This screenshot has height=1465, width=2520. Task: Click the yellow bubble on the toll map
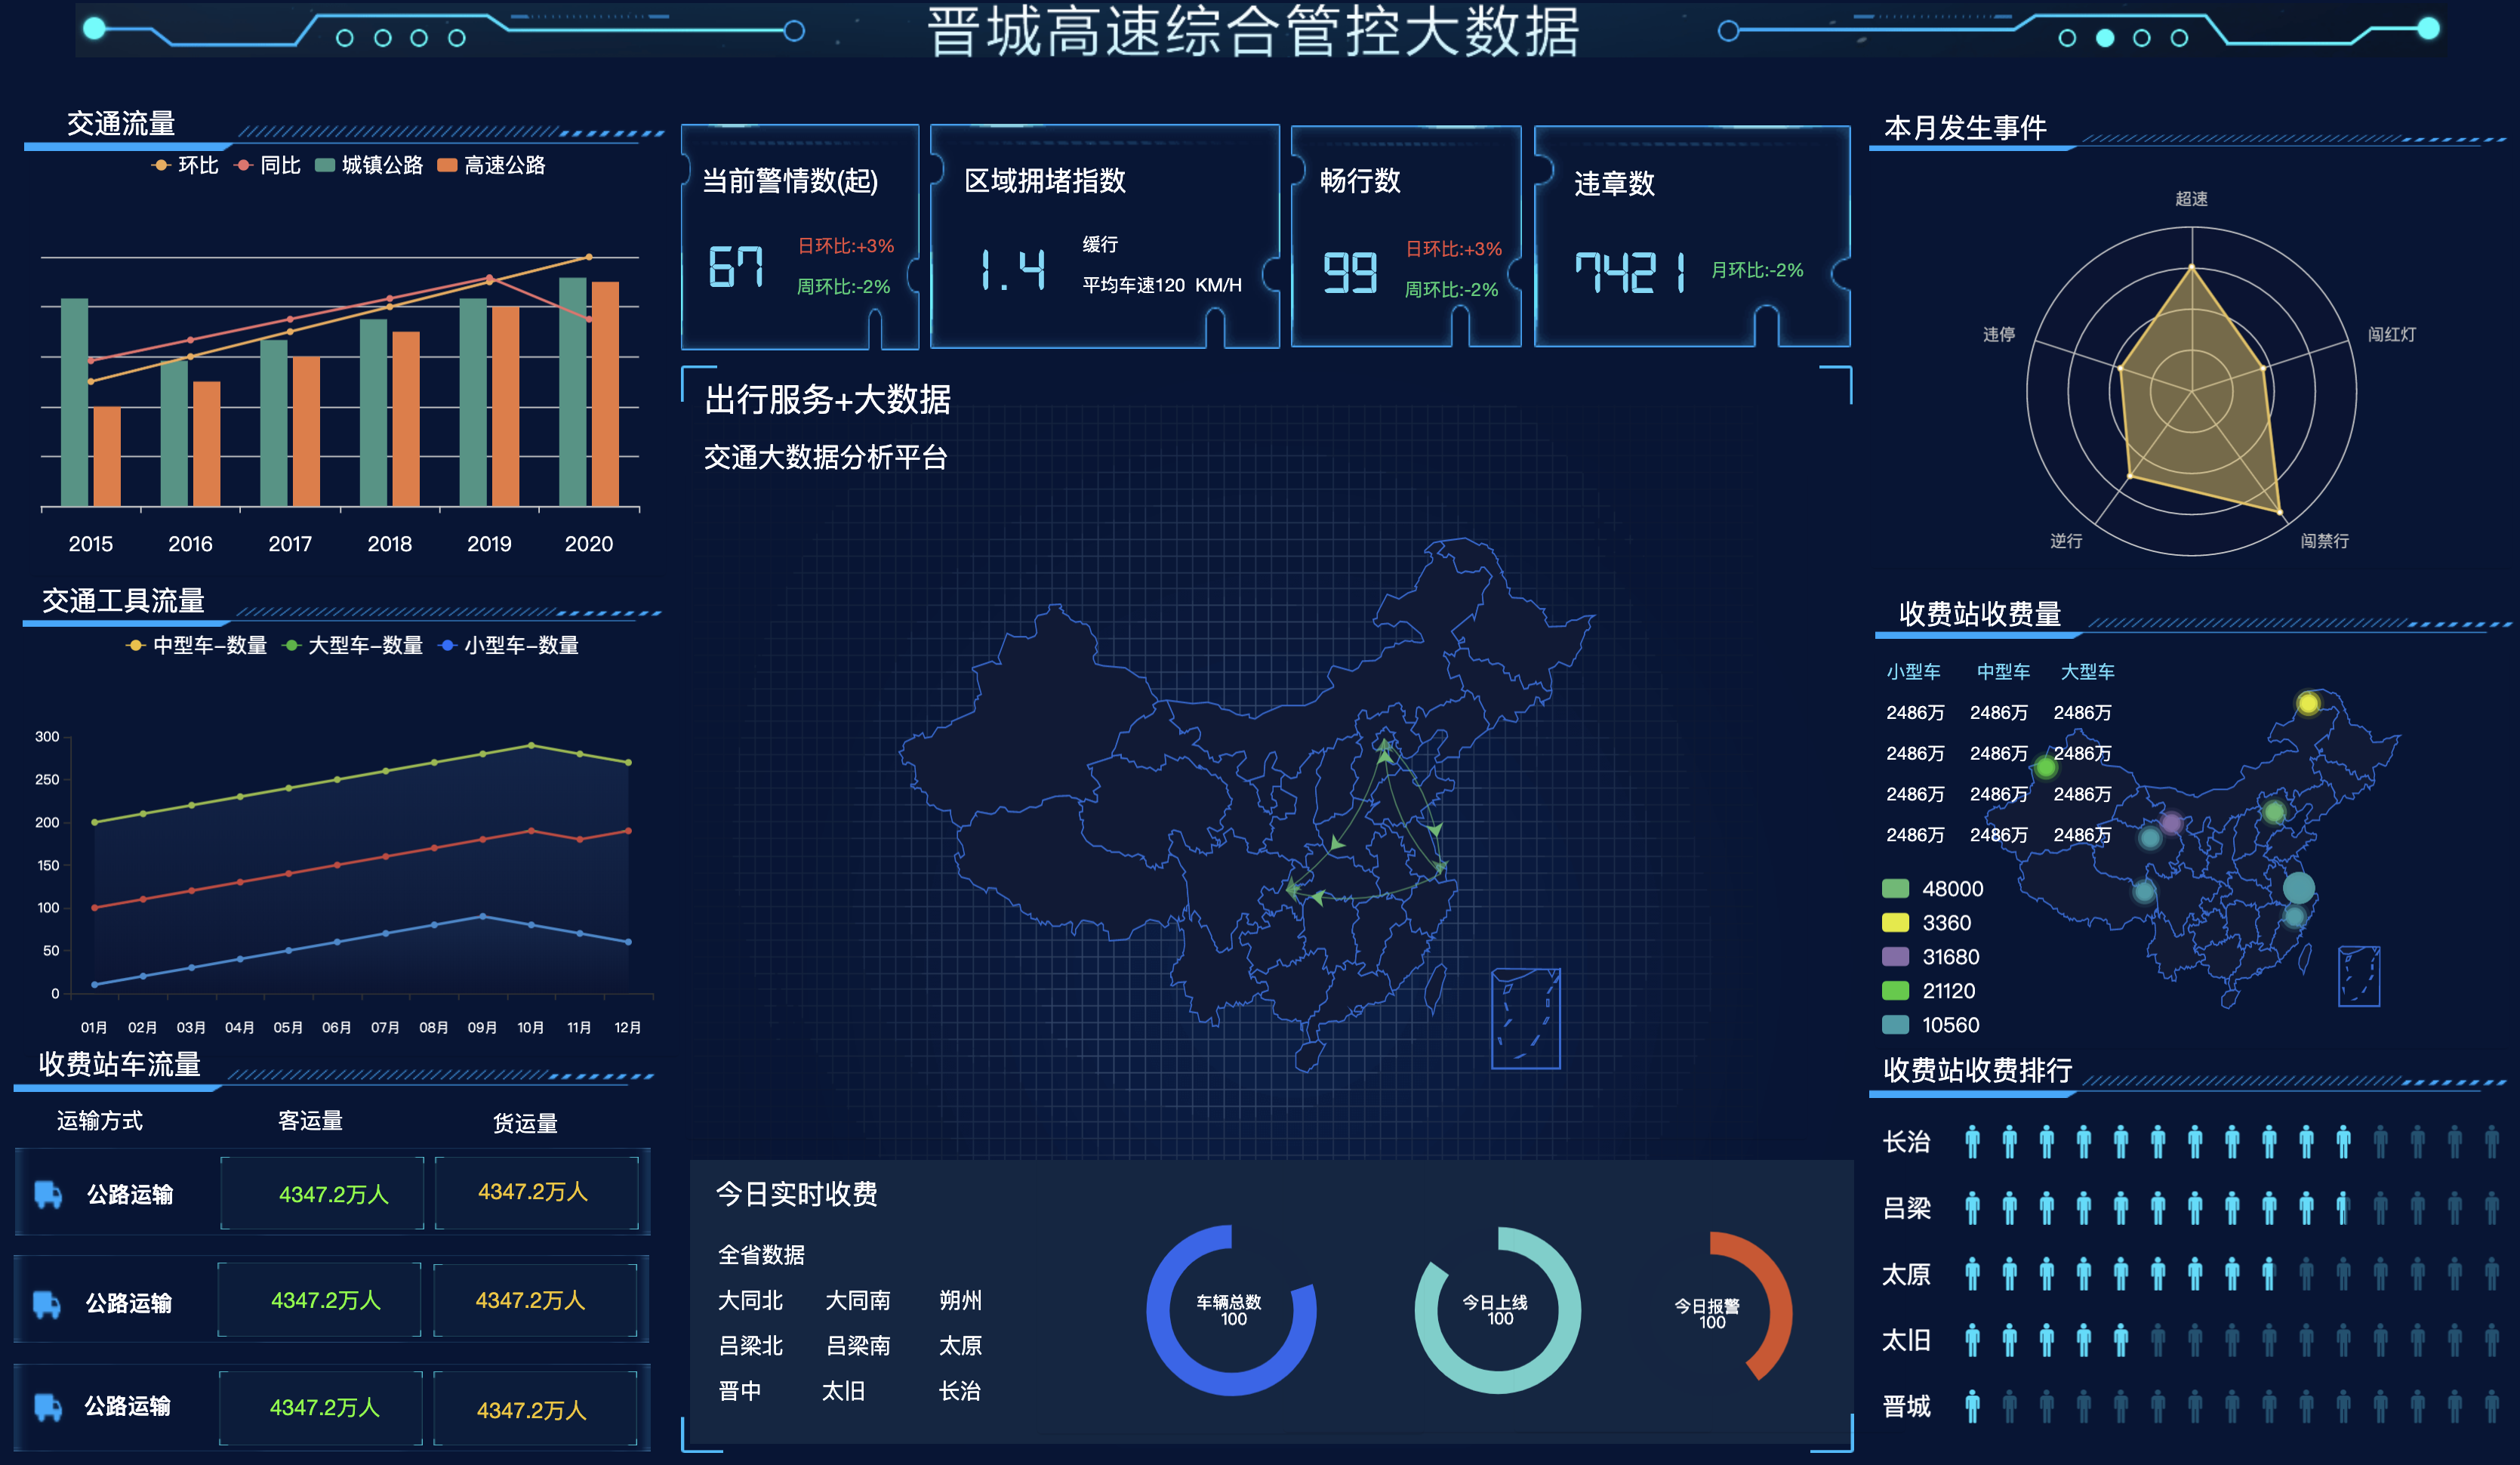(2308, 703)
